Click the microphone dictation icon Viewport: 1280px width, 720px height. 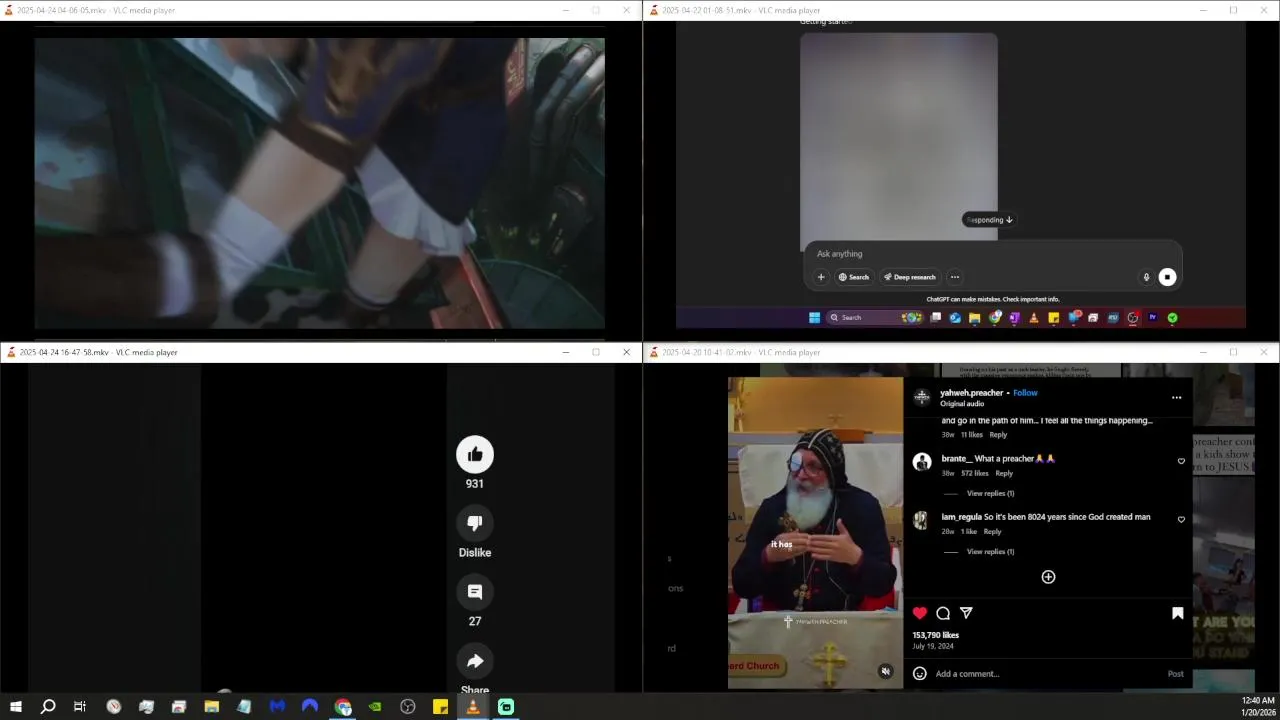pos(1146,277)
